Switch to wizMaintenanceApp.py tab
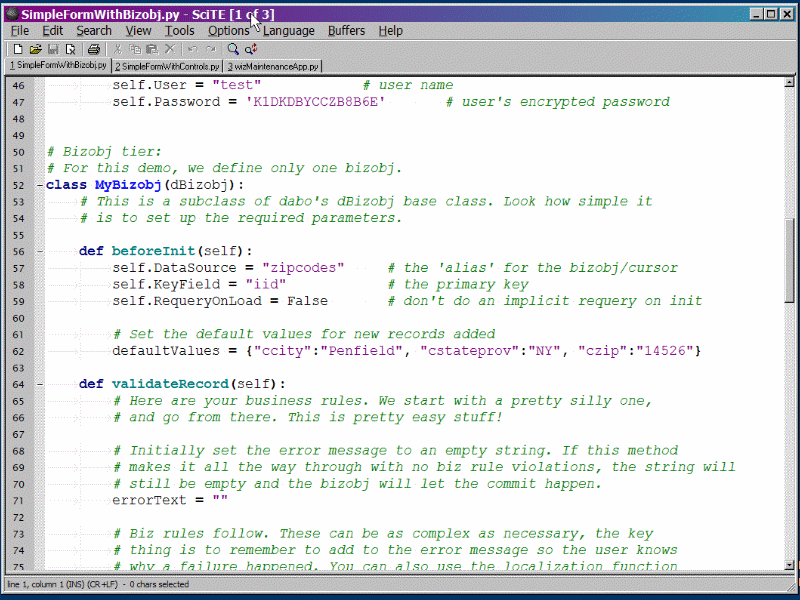800x600 pixels. [x=273, y=66]
